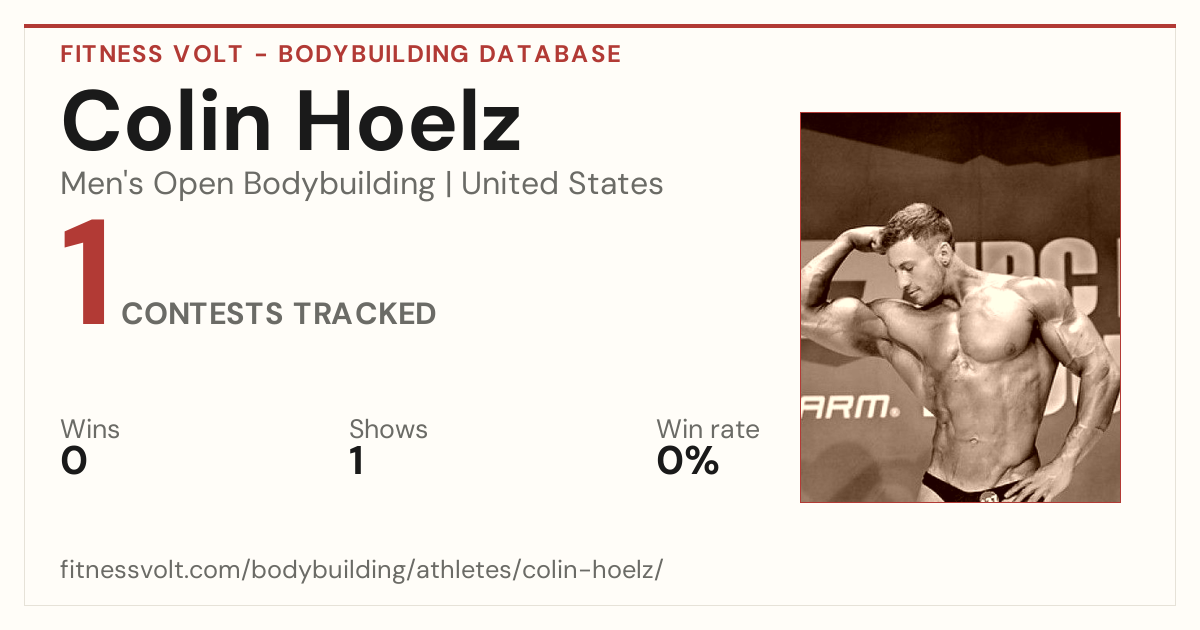
Task: Click the Wins stat label
Action: (x=90, y=429)
